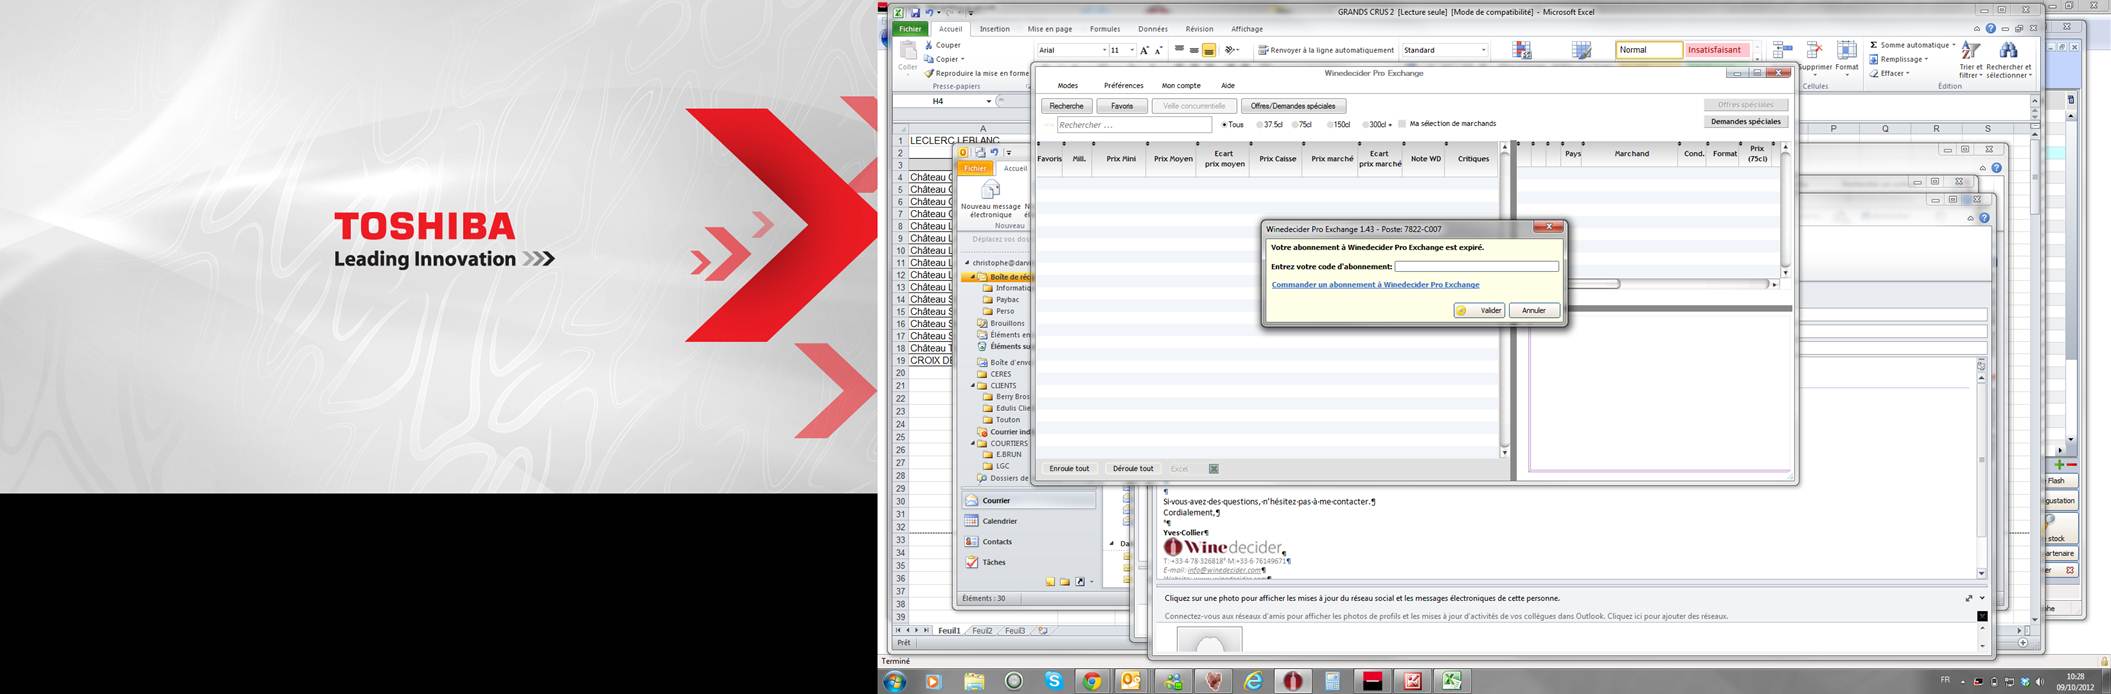Open the Arial font name dropdown in Excel

[x=1104, y=50]
